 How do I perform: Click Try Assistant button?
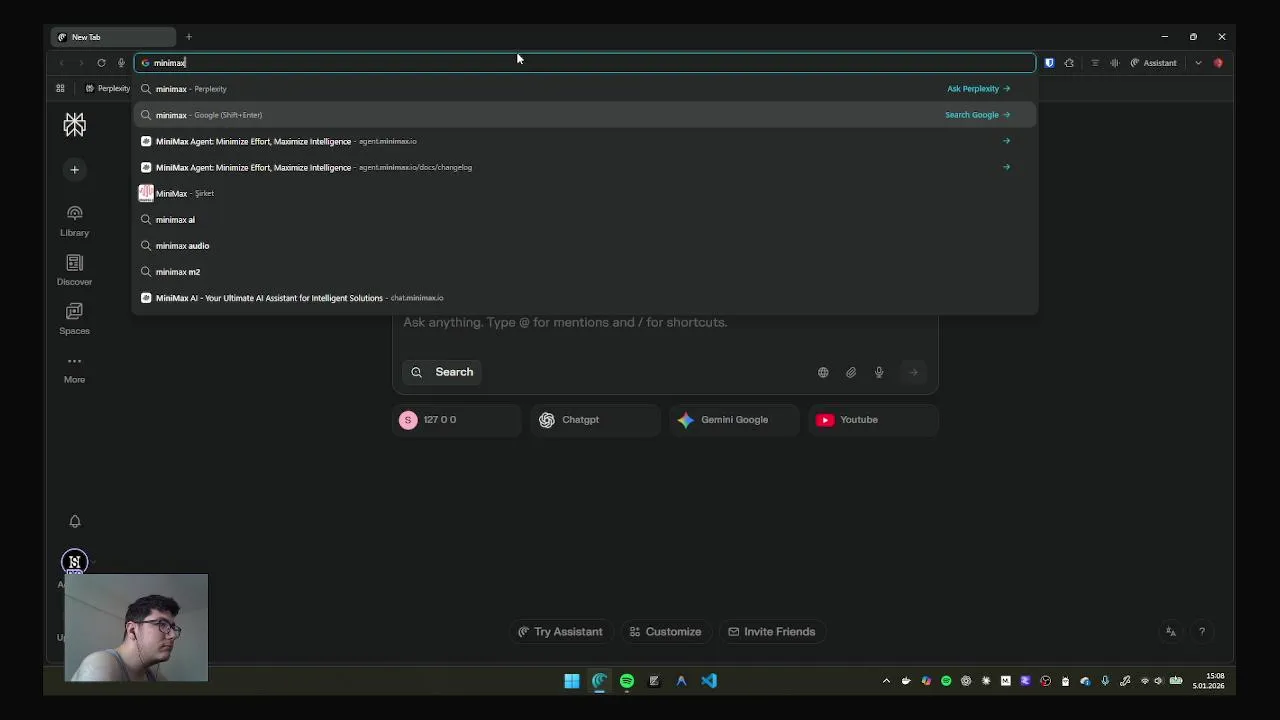coord(560,632)
